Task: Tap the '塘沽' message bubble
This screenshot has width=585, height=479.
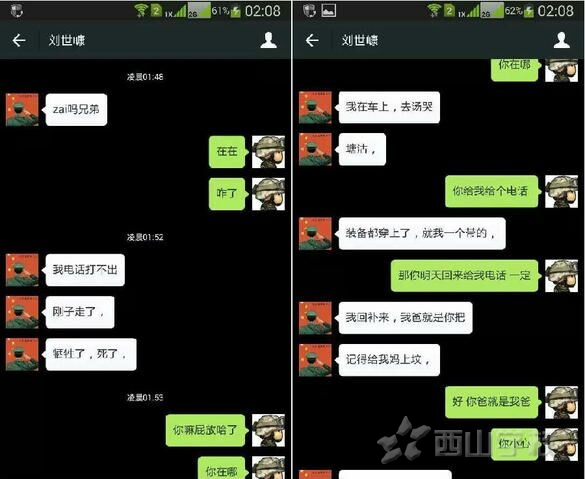Action: (362, 149)
